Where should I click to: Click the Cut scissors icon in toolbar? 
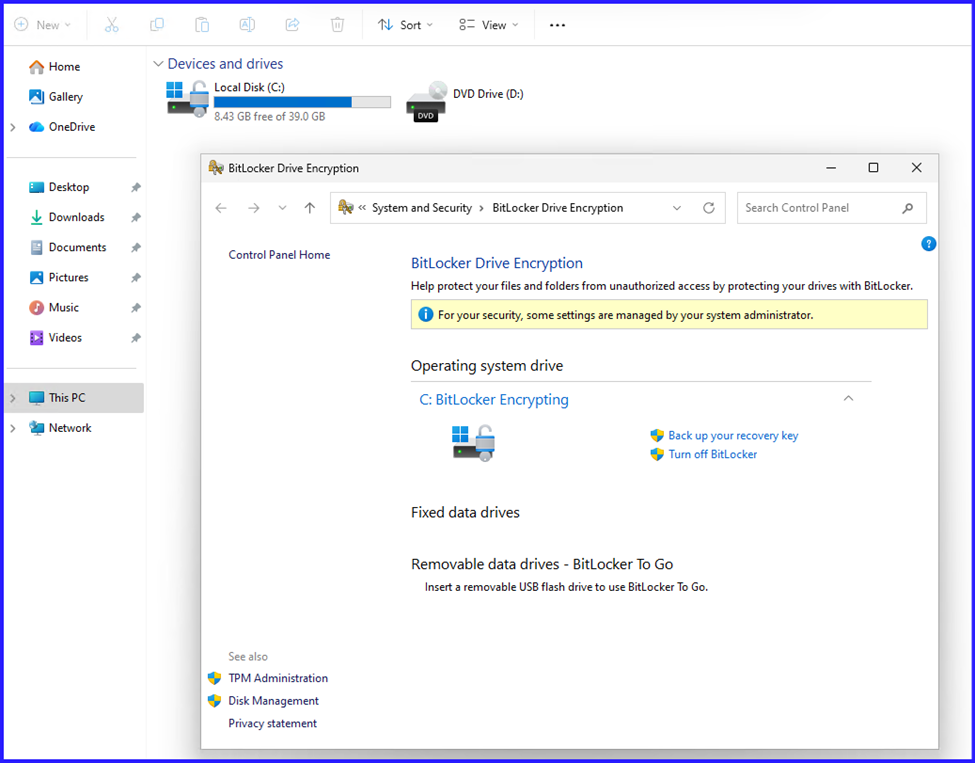111,25
